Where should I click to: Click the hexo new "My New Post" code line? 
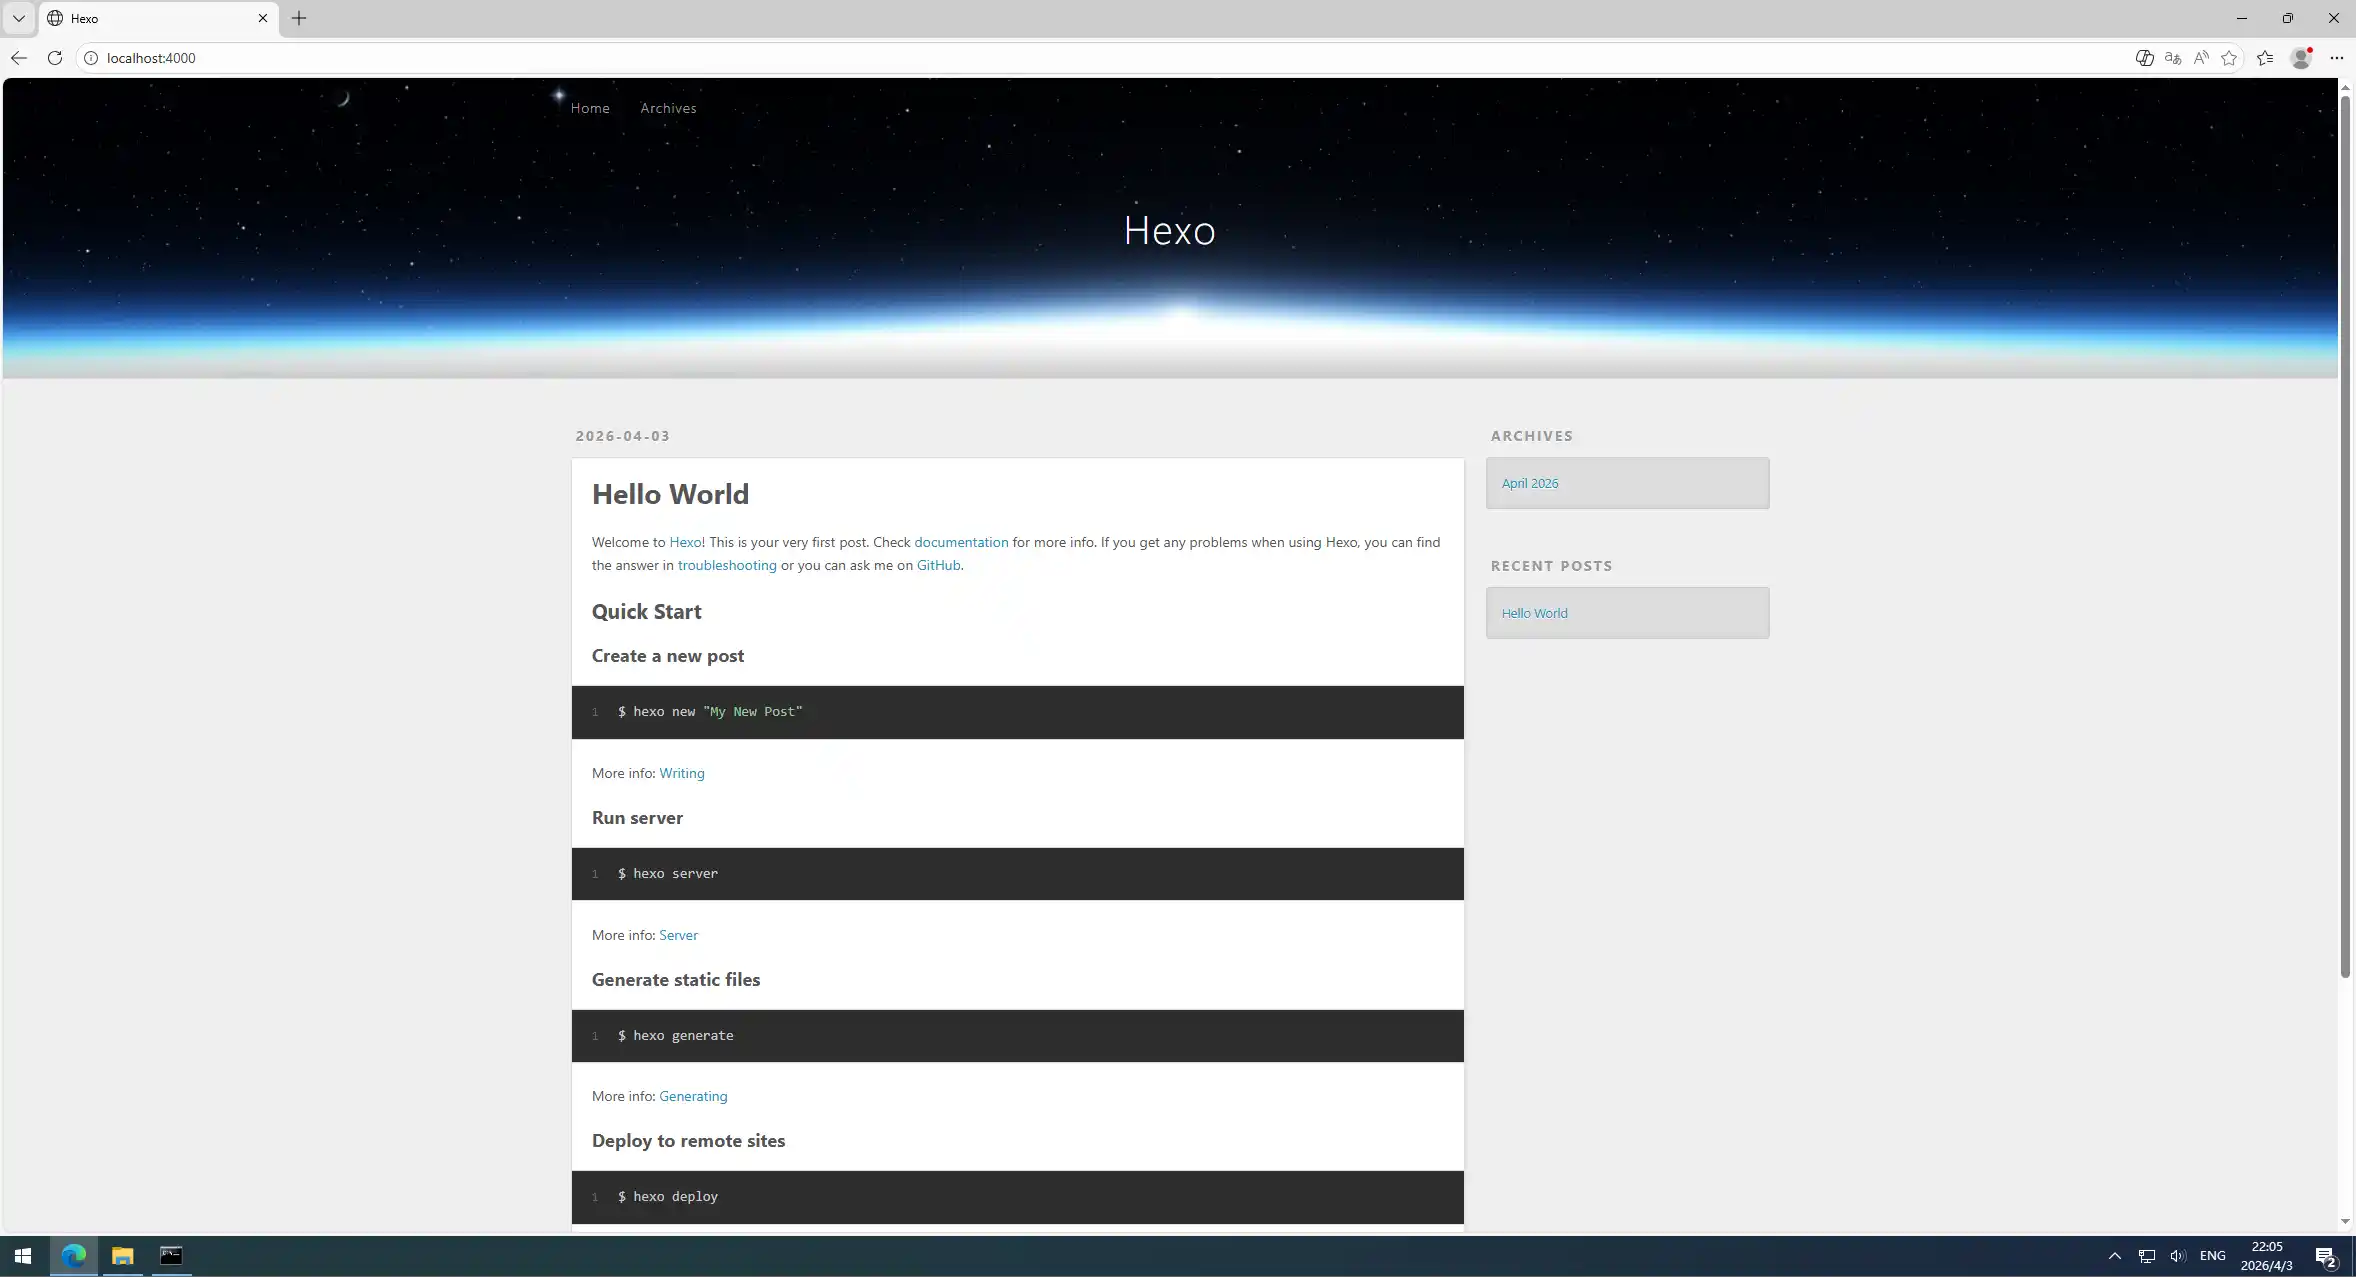(710, 712)
